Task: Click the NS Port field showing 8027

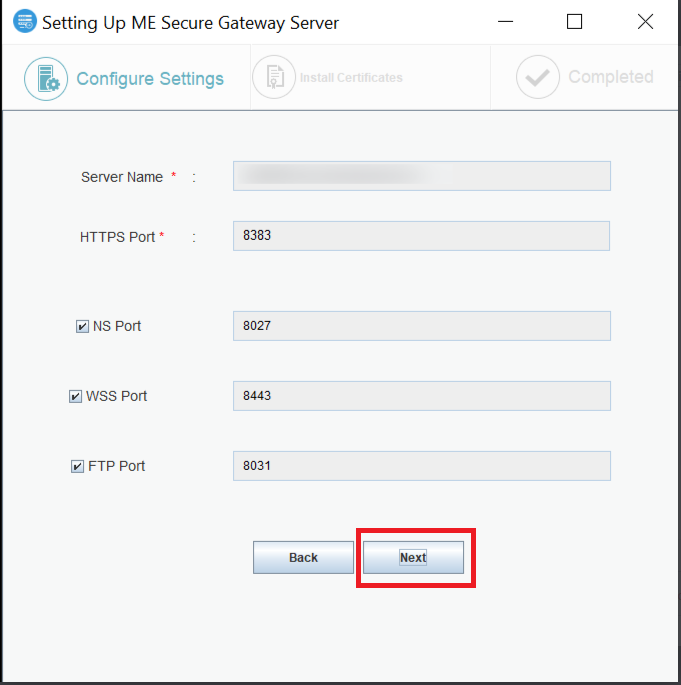Action: click(421, 326)
